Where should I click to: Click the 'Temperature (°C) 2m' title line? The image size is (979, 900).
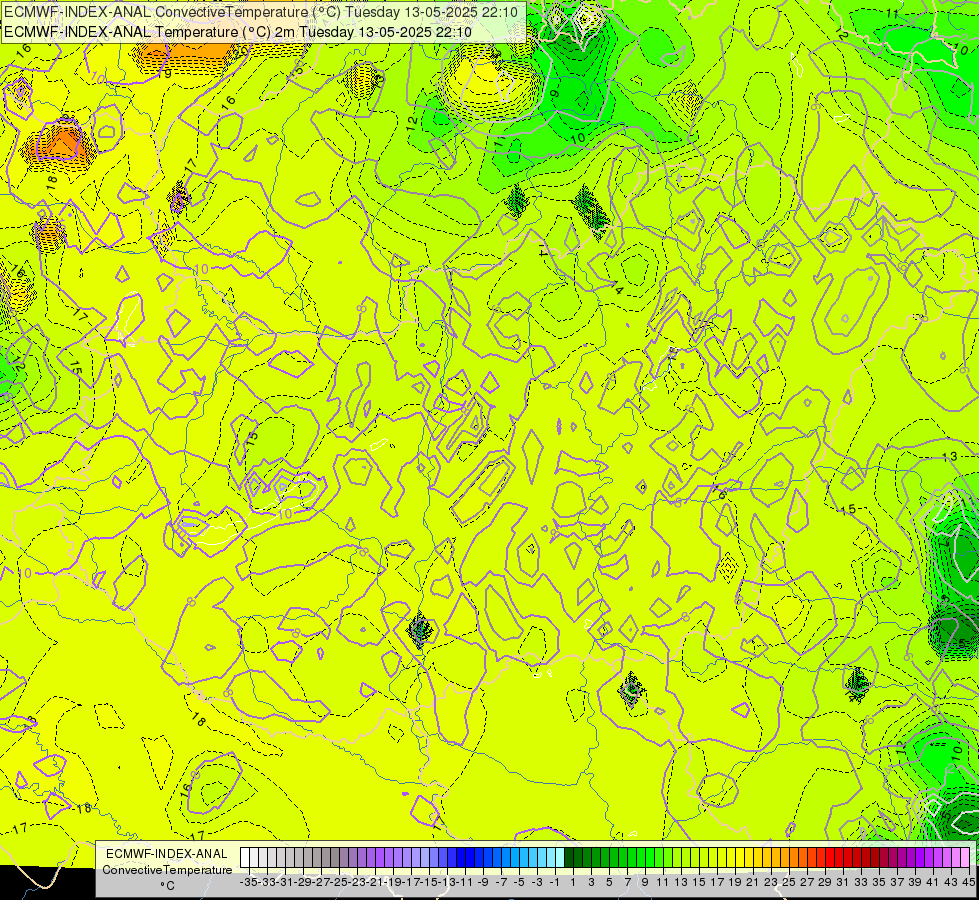tap(238, 32)
